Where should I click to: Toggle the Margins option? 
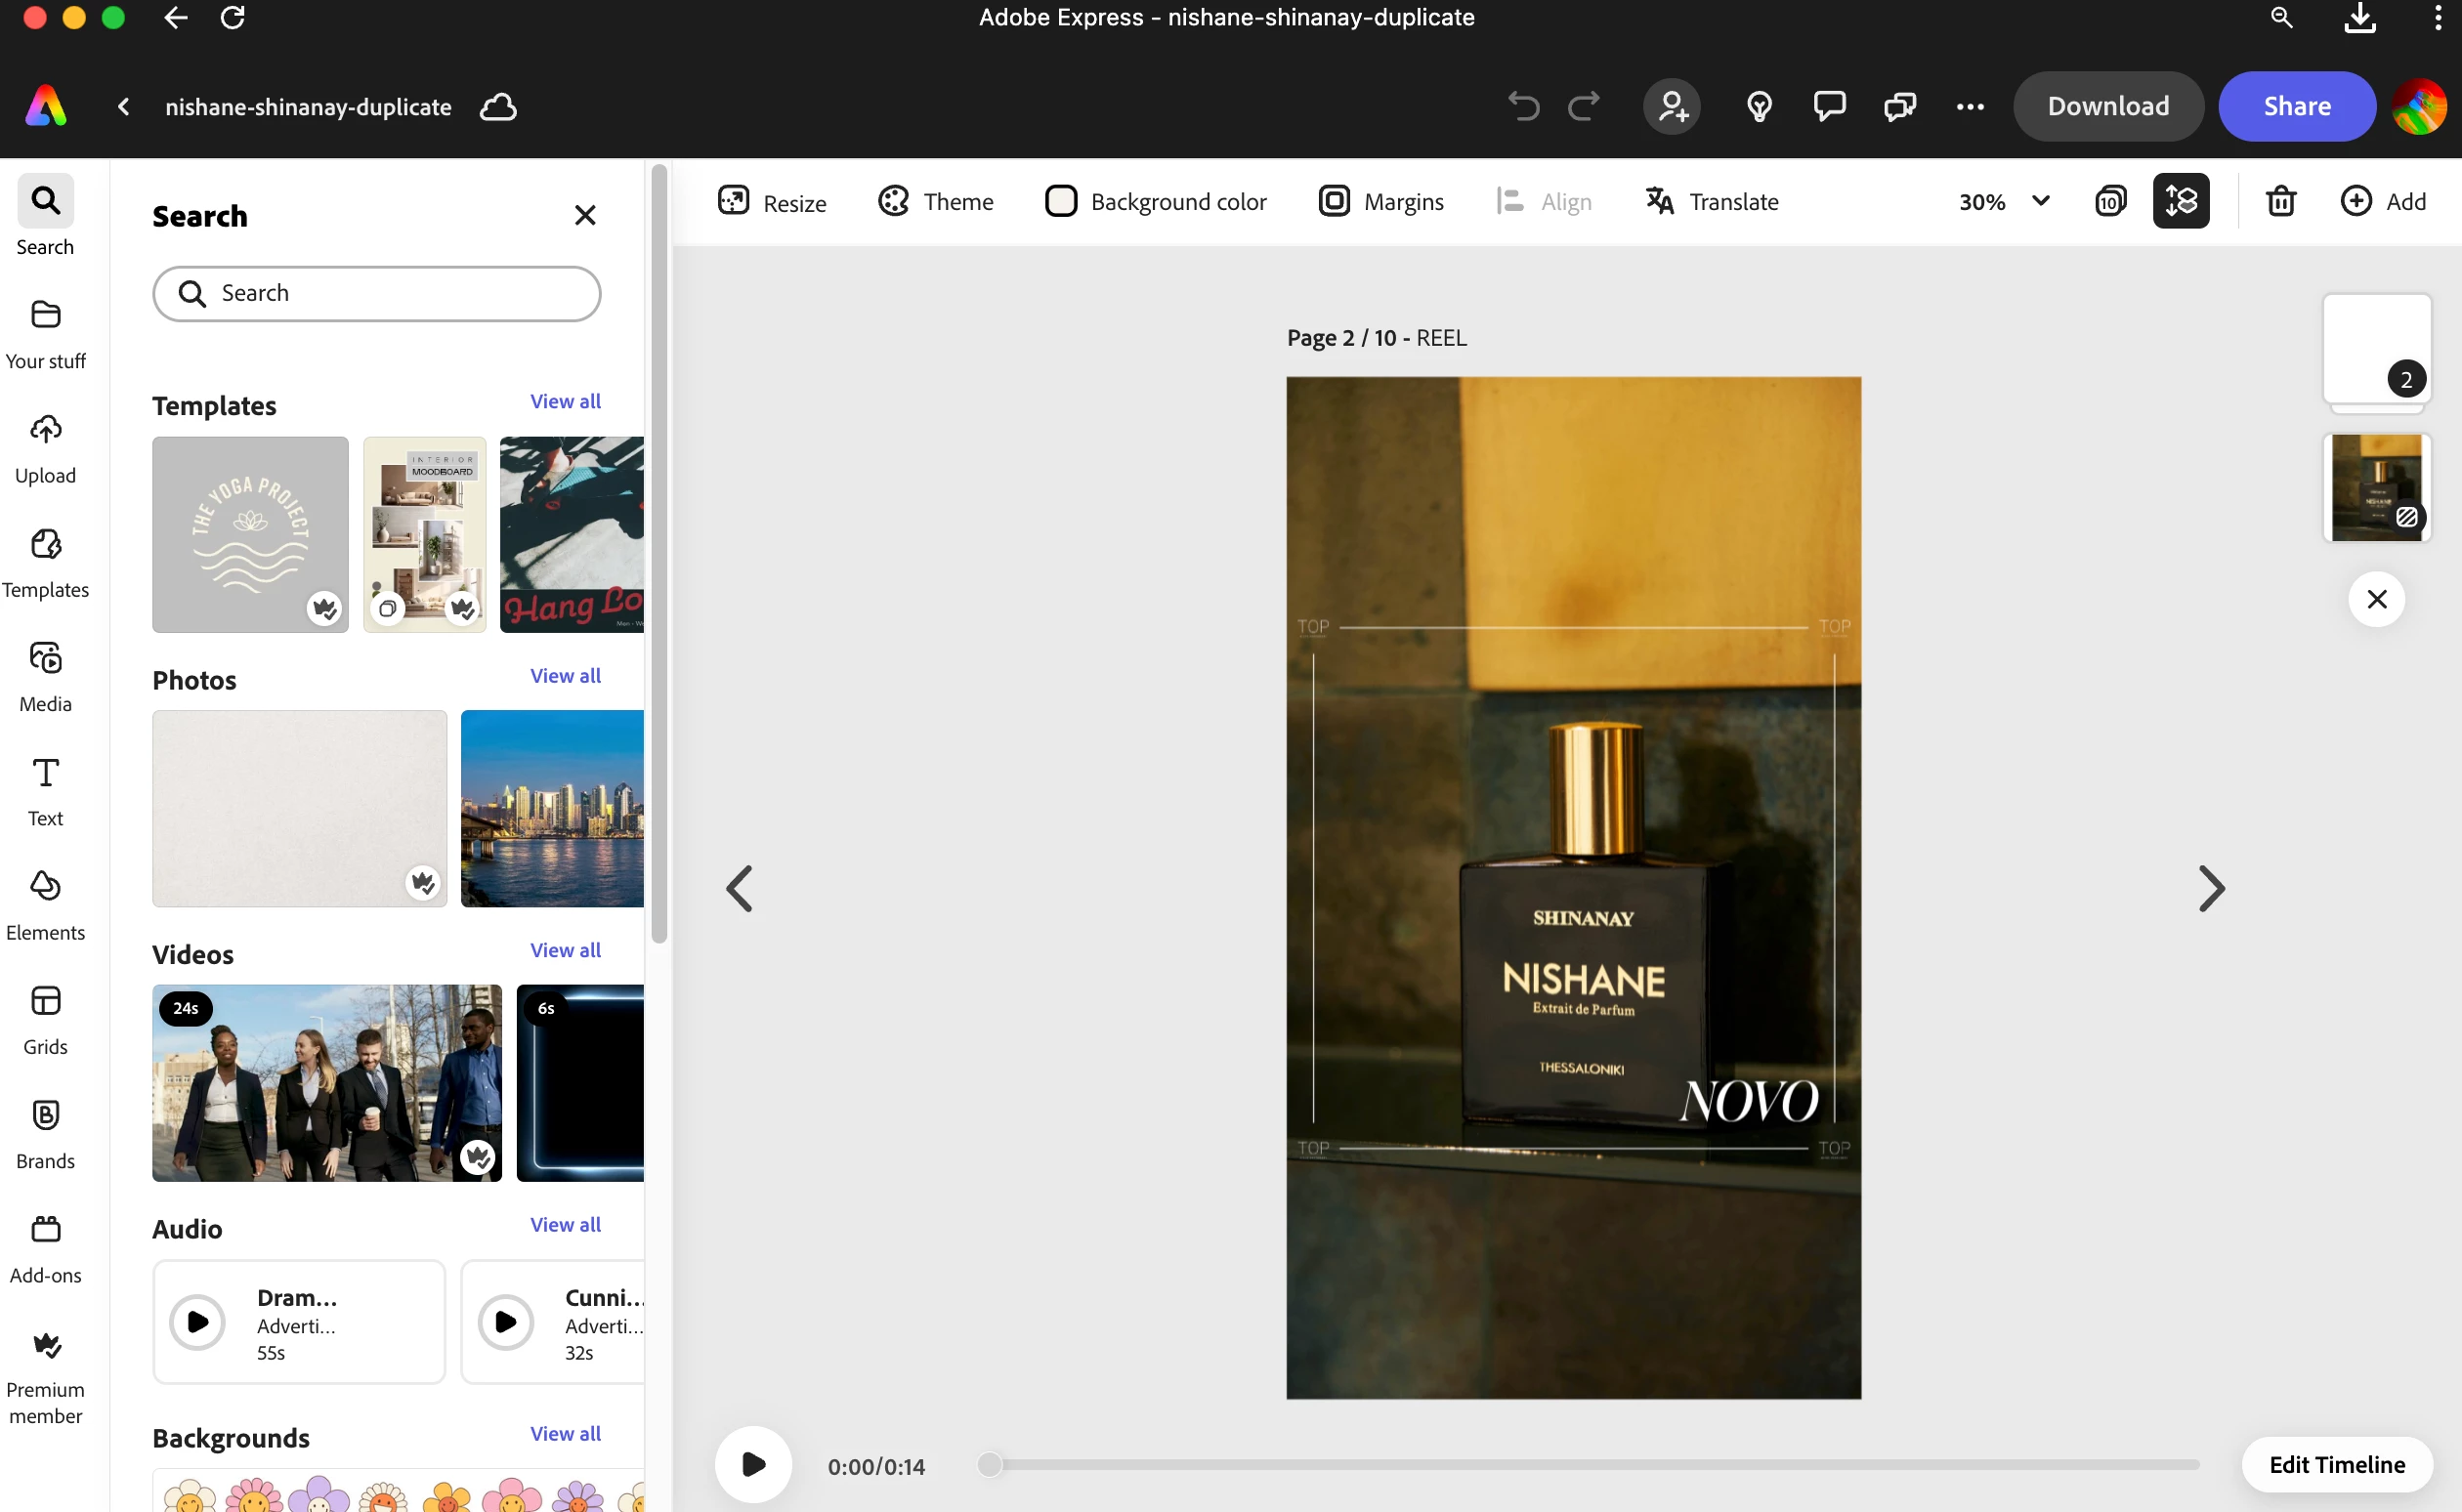1381,201
